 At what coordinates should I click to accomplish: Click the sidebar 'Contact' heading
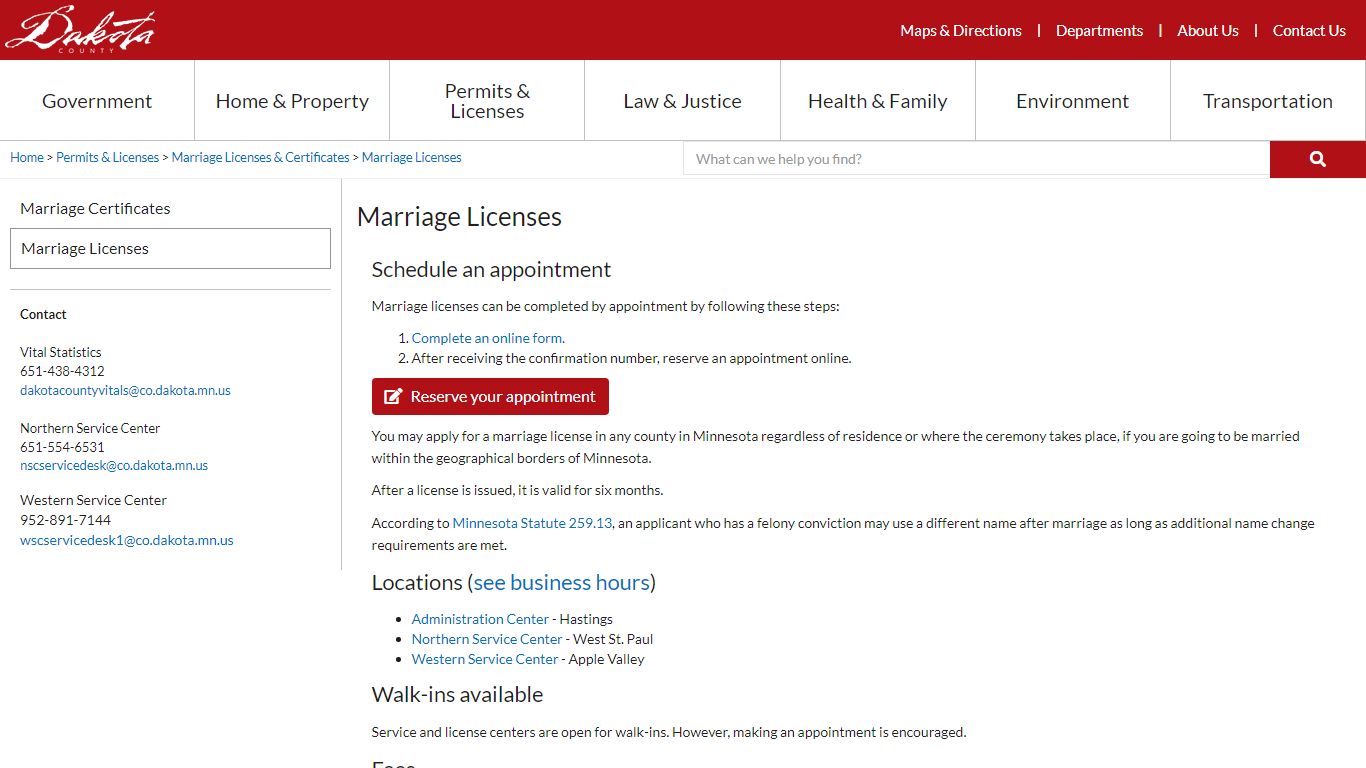pos(43,314)
